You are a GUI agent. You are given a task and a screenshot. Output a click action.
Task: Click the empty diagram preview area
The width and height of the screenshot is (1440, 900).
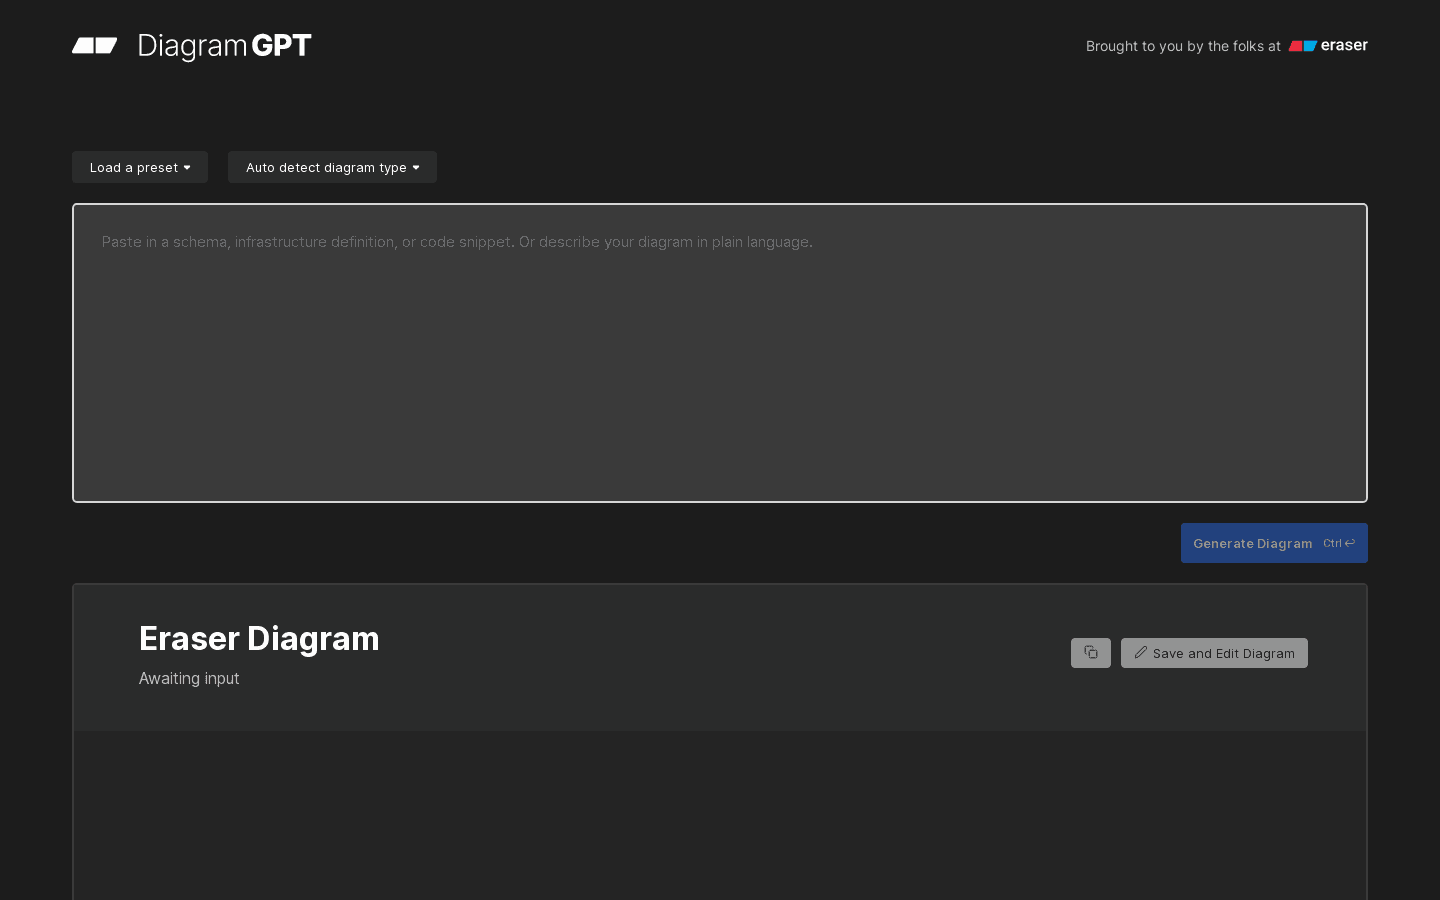pyautogui.click(x=719, y=815)
